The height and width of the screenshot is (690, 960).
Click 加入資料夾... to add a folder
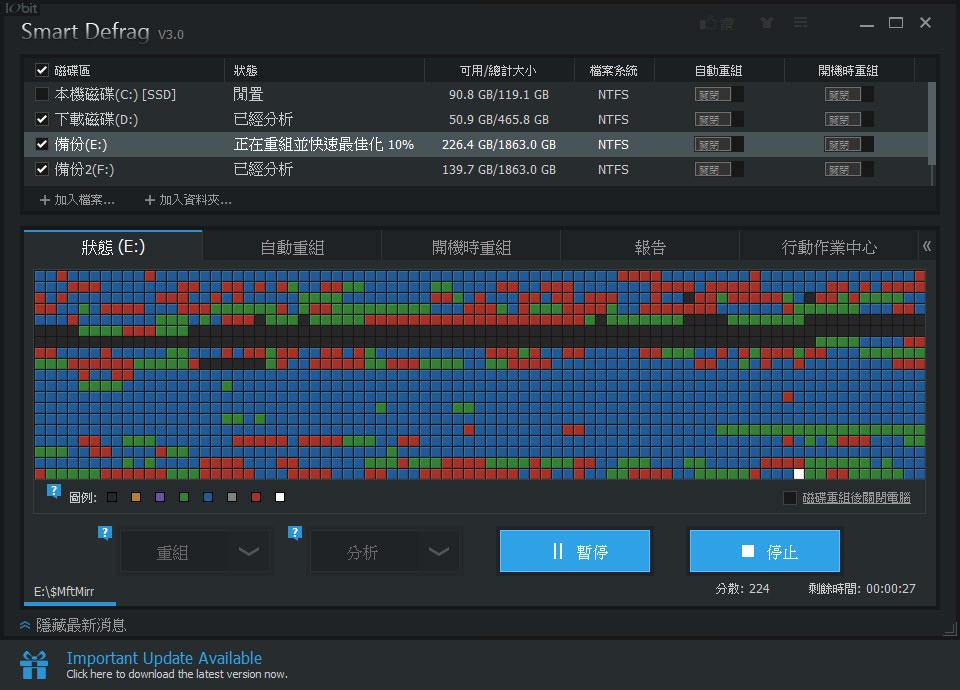[188, 200]
